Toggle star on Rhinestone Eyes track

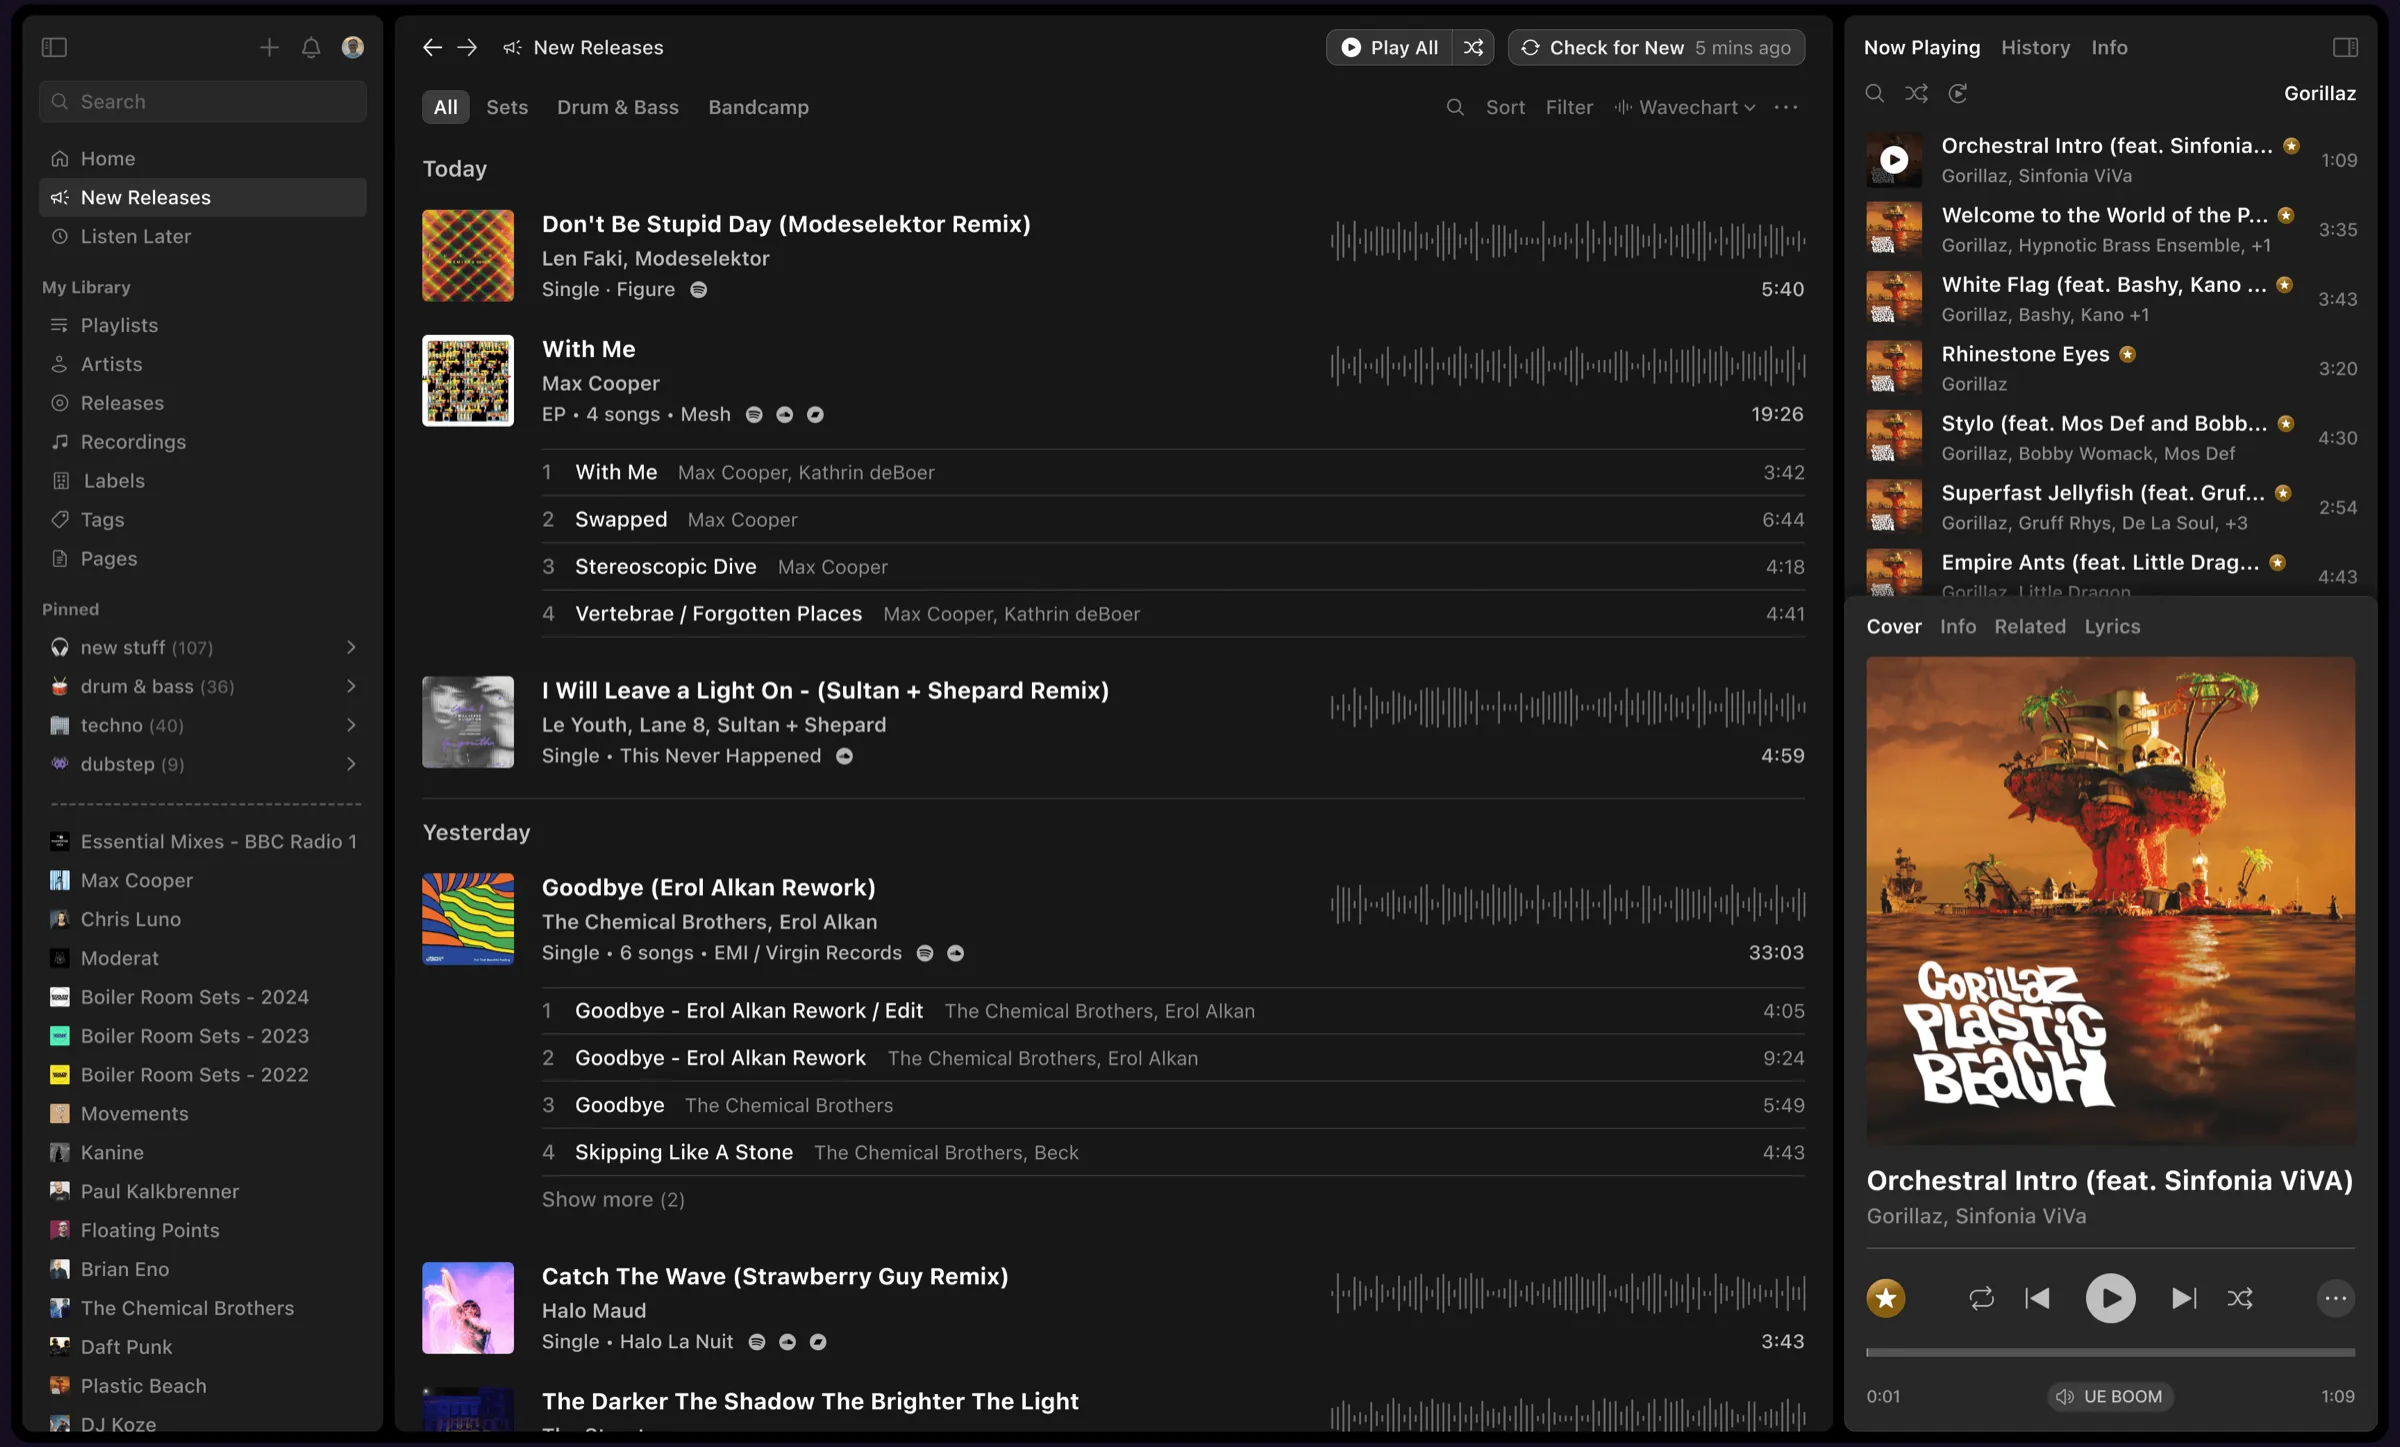click(x=2128, y=354)
